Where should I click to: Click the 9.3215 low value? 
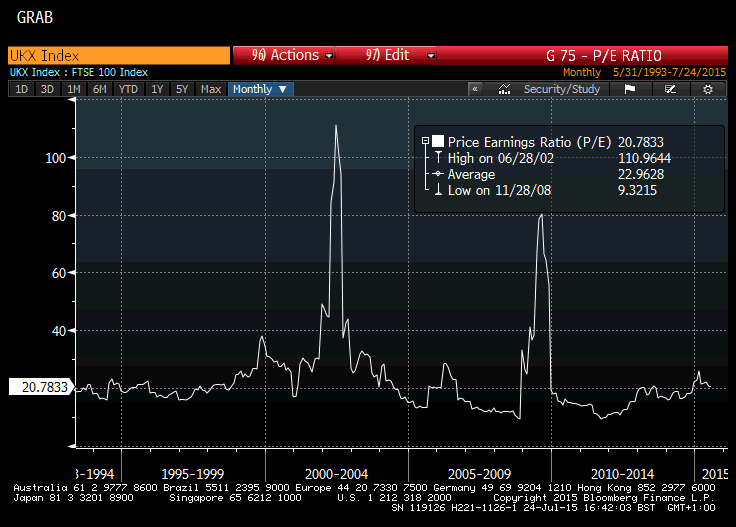[637, 190]
